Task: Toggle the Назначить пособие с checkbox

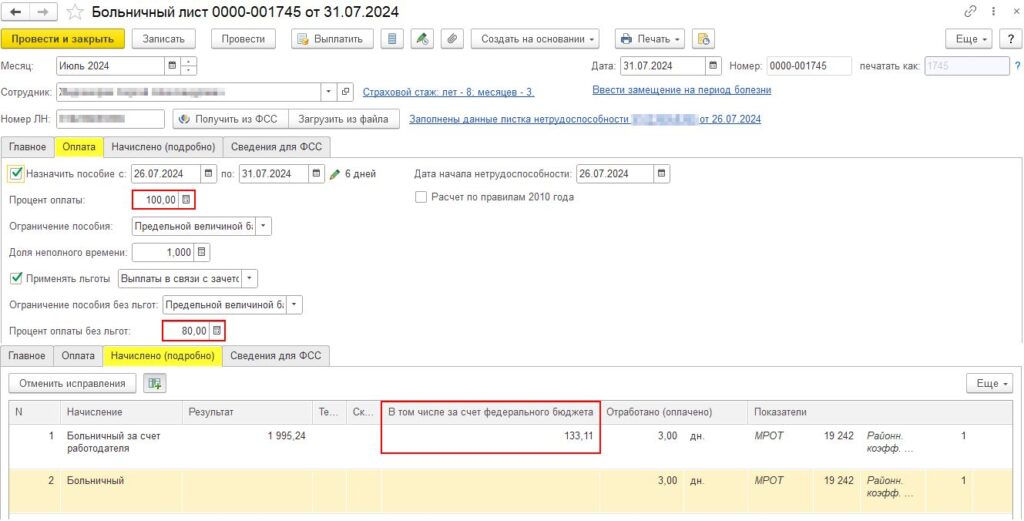Action: [x=16, y=174]
